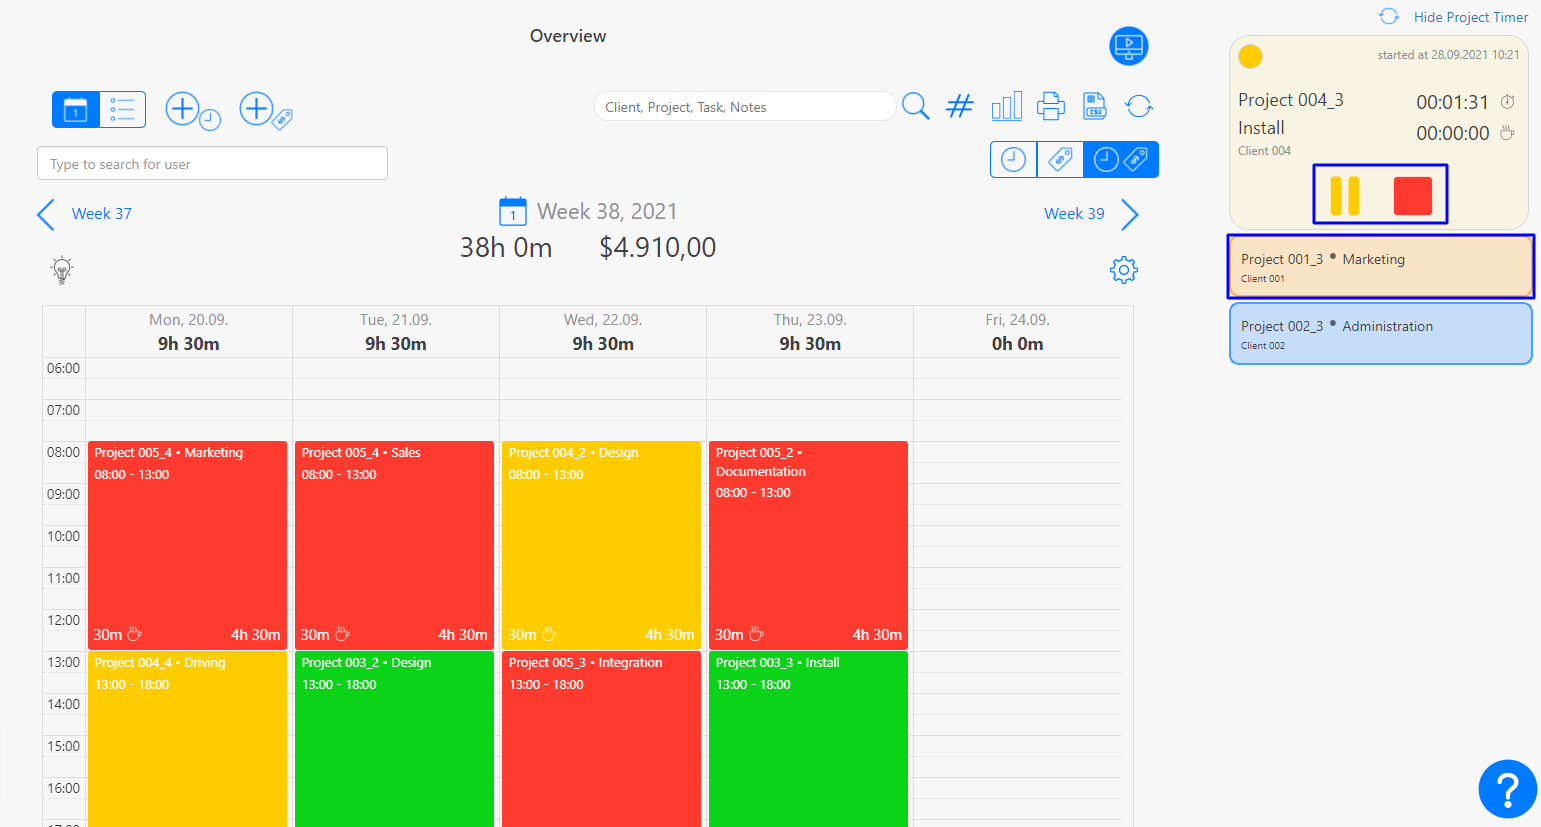This screenshot has width=1541, height=827.
Task: Click the print icon
Action: pos(1050,106)
